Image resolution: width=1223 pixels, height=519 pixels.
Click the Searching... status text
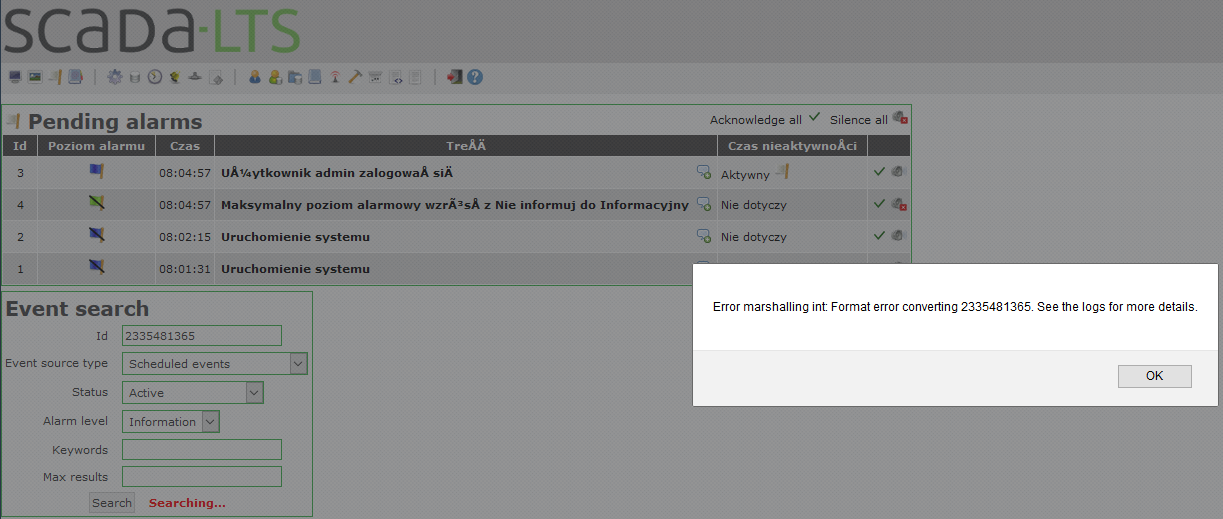click(x=187, y=503)
